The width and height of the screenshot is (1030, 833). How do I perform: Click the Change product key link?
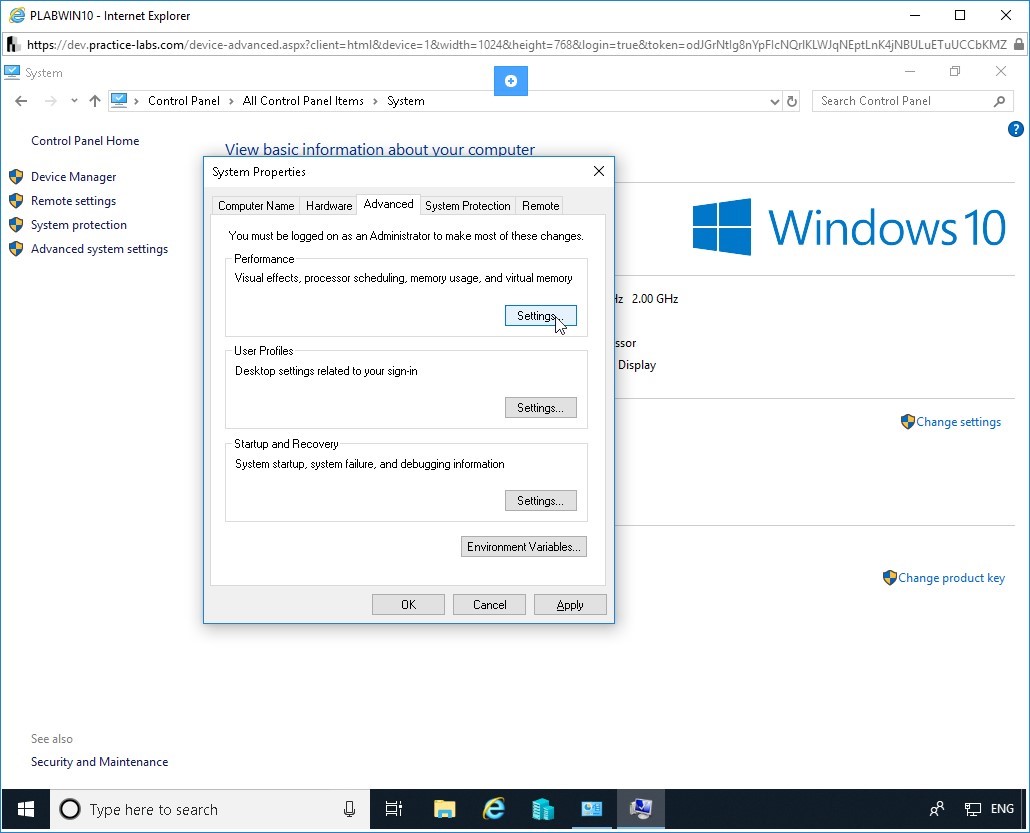tap(951, 578)
